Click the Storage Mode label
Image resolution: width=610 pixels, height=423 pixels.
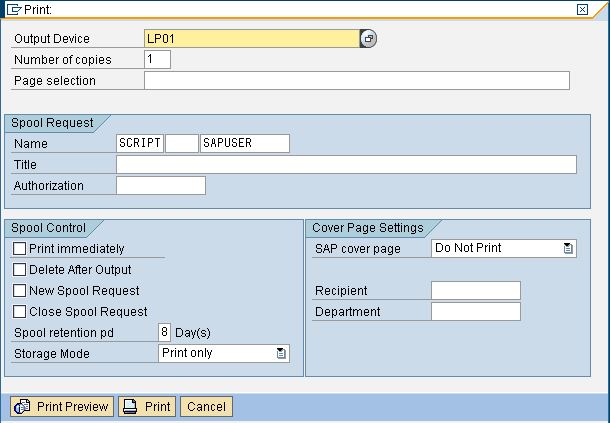coord(52,354)
